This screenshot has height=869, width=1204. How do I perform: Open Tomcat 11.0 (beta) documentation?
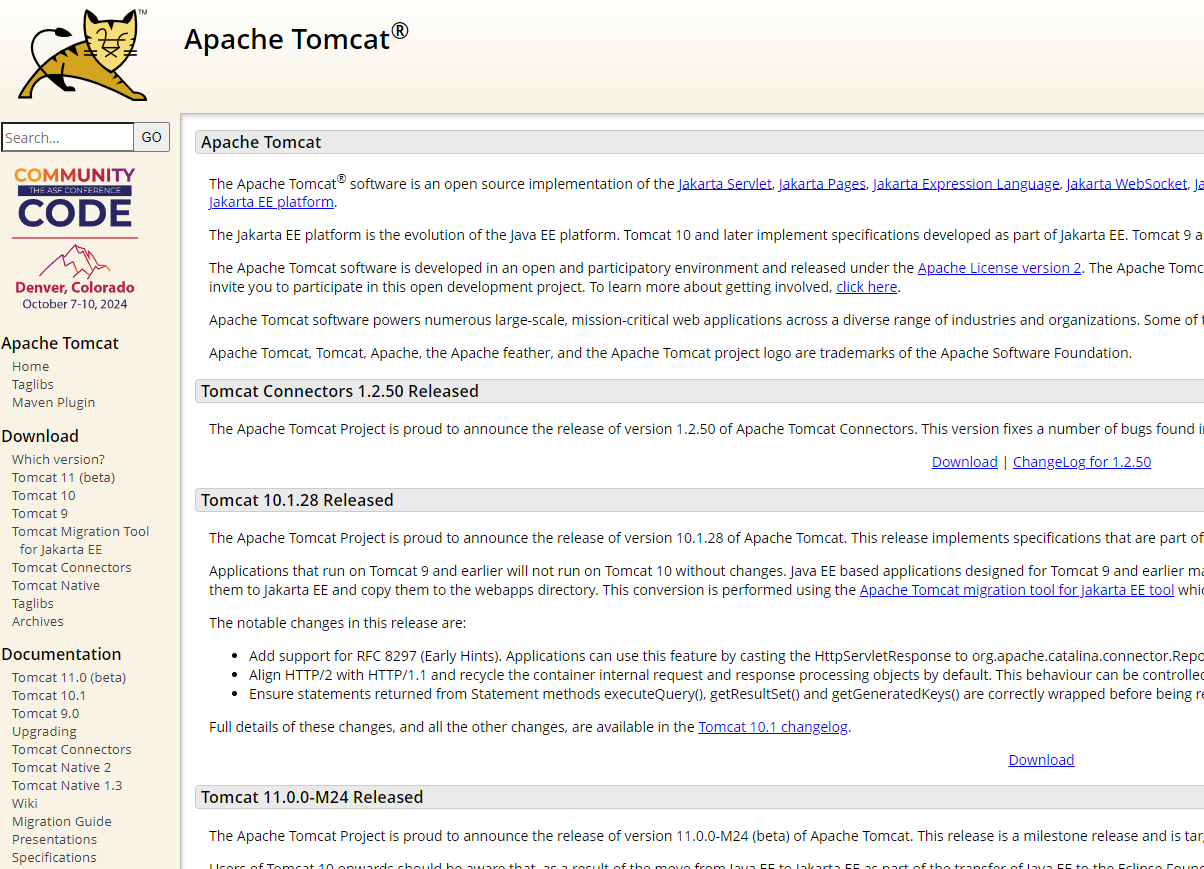pyautogui.click(x=69, y=677)
